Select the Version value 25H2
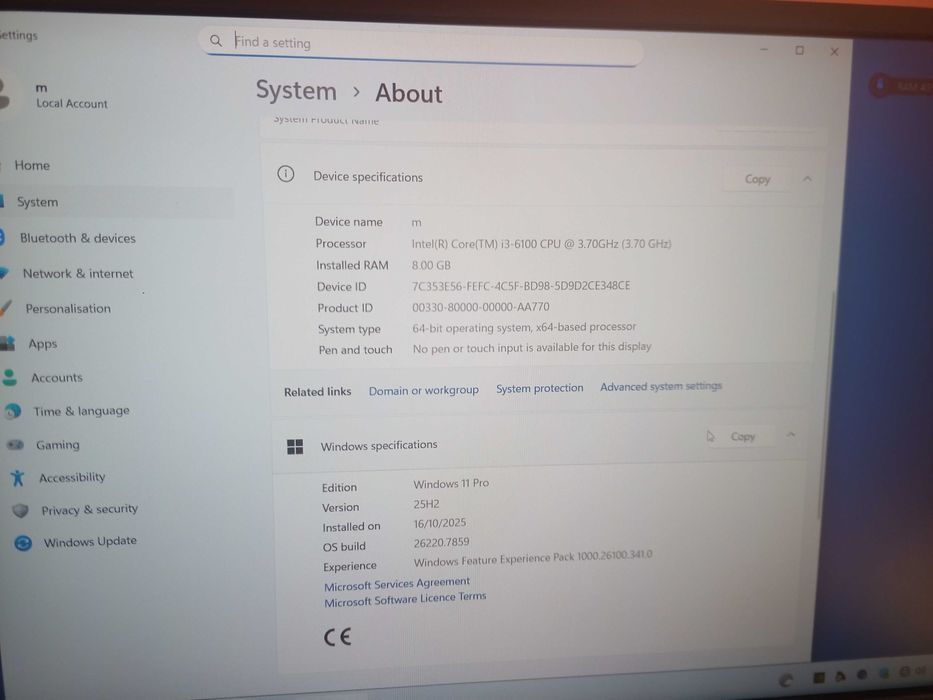Viewport: 933px width, 700px height. [x=426, y=504]
